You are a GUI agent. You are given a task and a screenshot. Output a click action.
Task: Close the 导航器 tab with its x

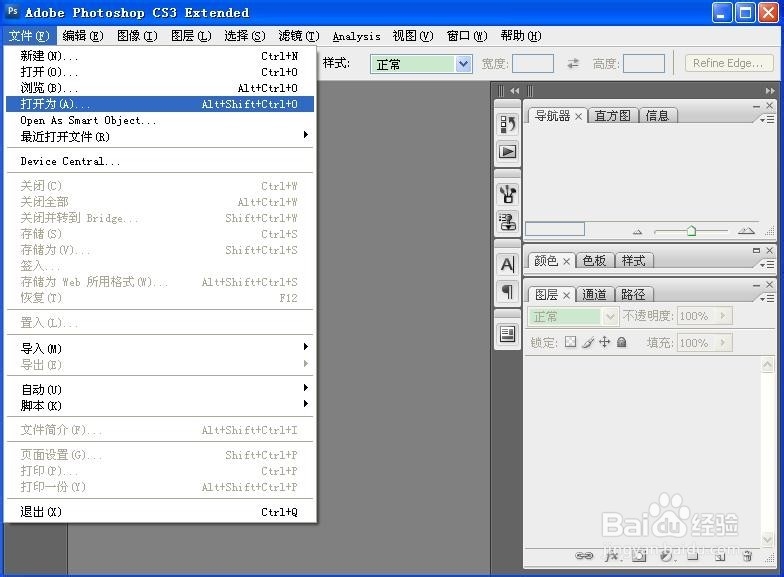click(x=578, y=116)
